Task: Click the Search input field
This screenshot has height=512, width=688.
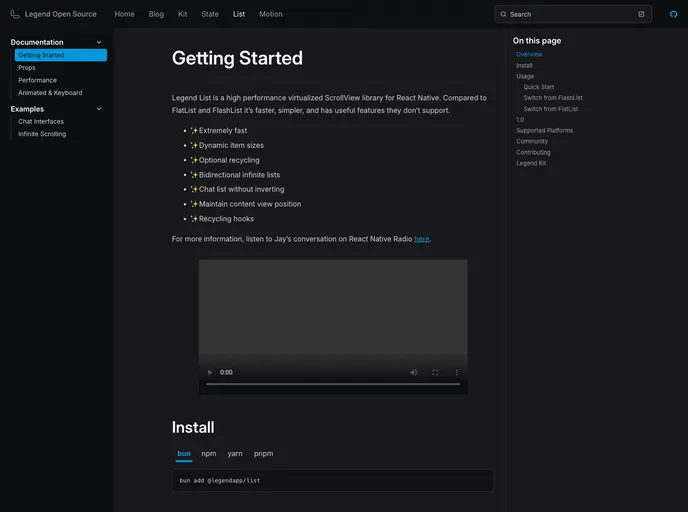Action: pyautogui.click(x=573, y=14)
